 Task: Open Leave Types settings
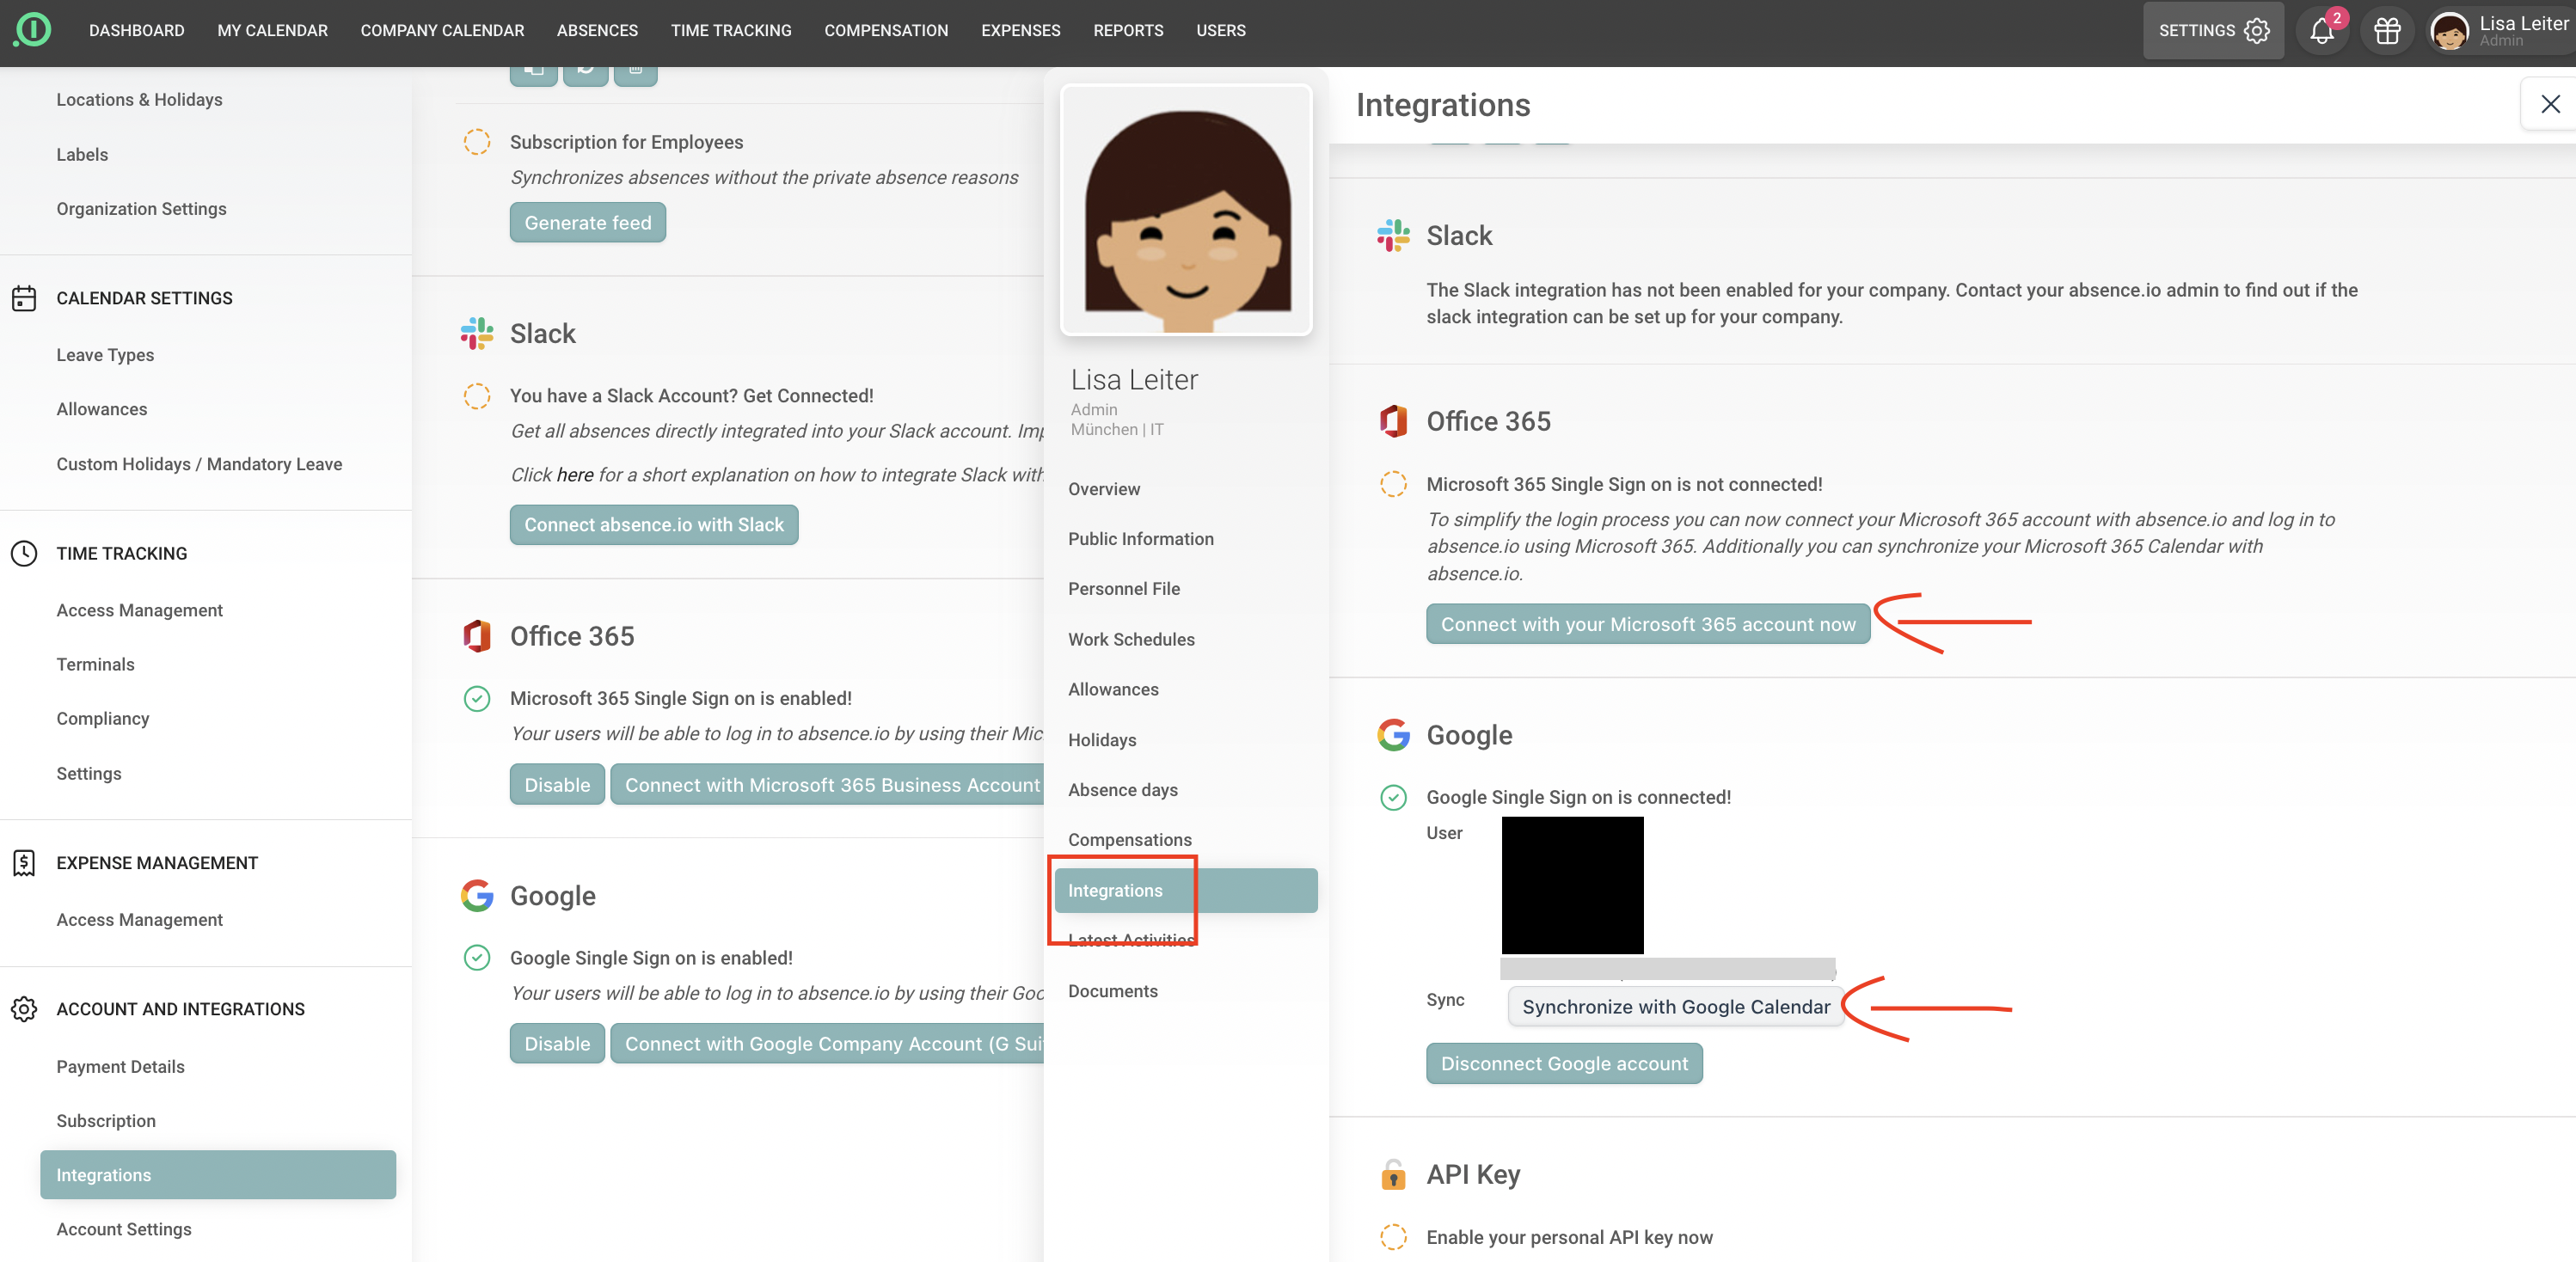coord(105,355)
